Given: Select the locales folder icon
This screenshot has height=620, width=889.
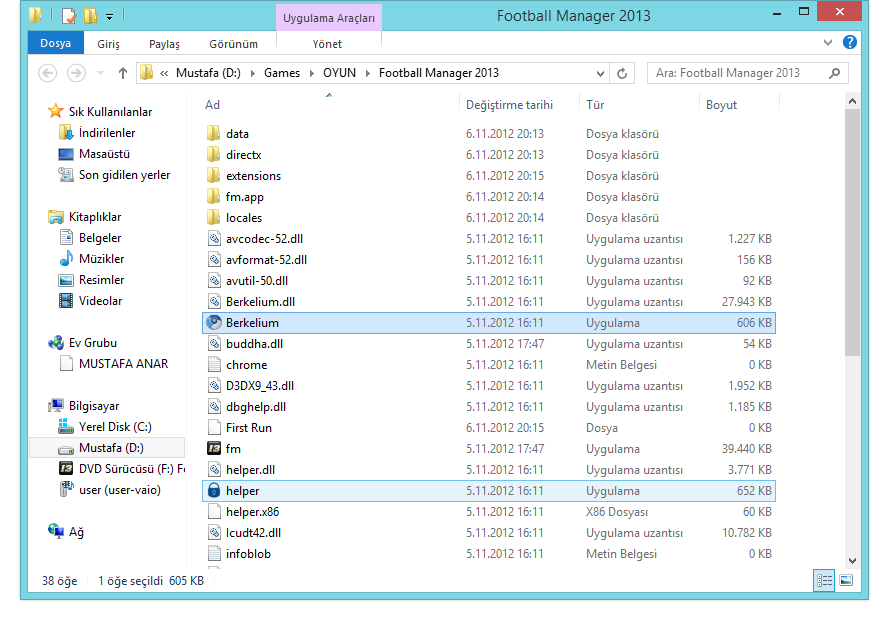Looking at the screenshot, I should point(214,218).
